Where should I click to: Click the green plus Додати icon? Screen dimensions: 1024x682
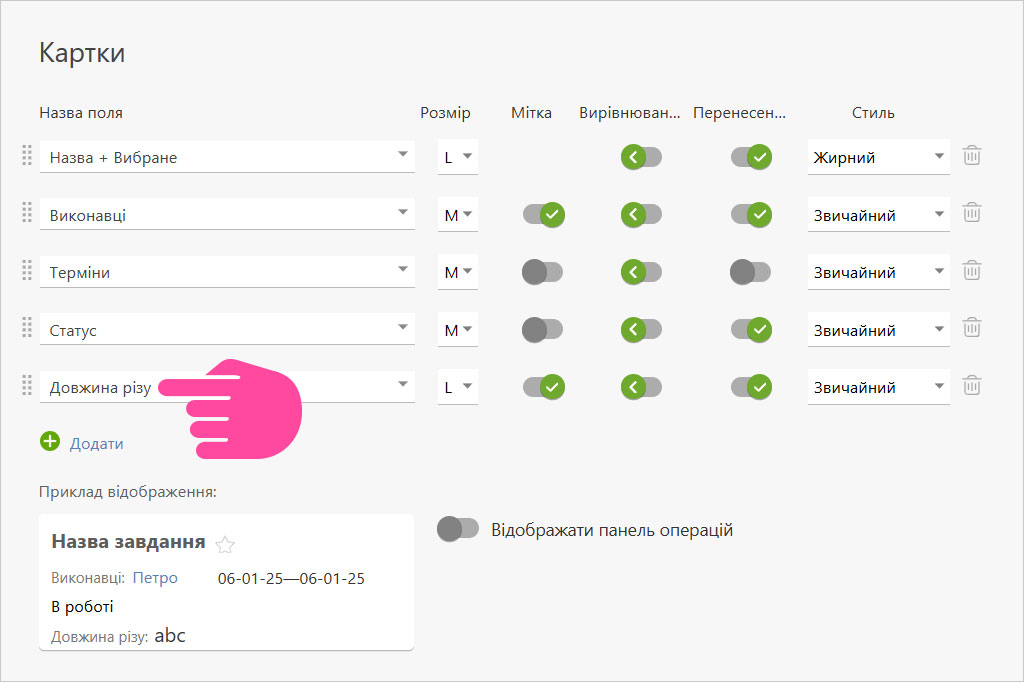[x=50, y=442]
